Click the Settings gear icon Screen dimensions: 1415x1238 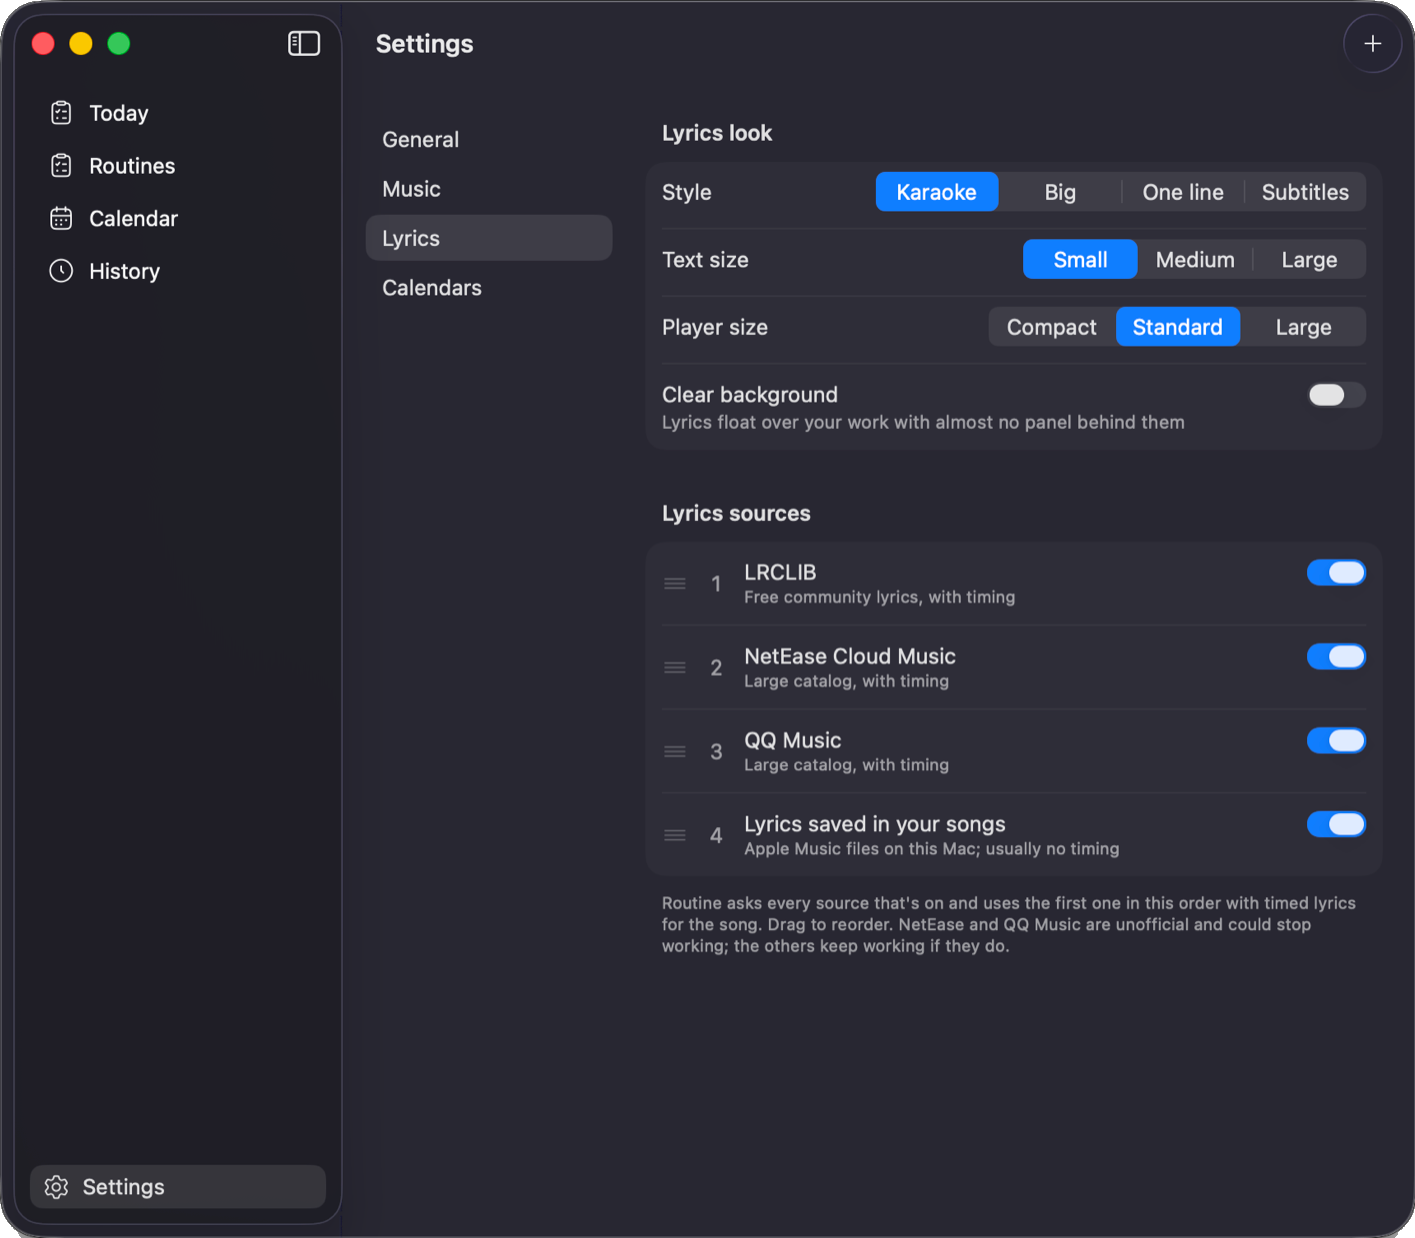pyautogui.click(x=57, y=1187)
